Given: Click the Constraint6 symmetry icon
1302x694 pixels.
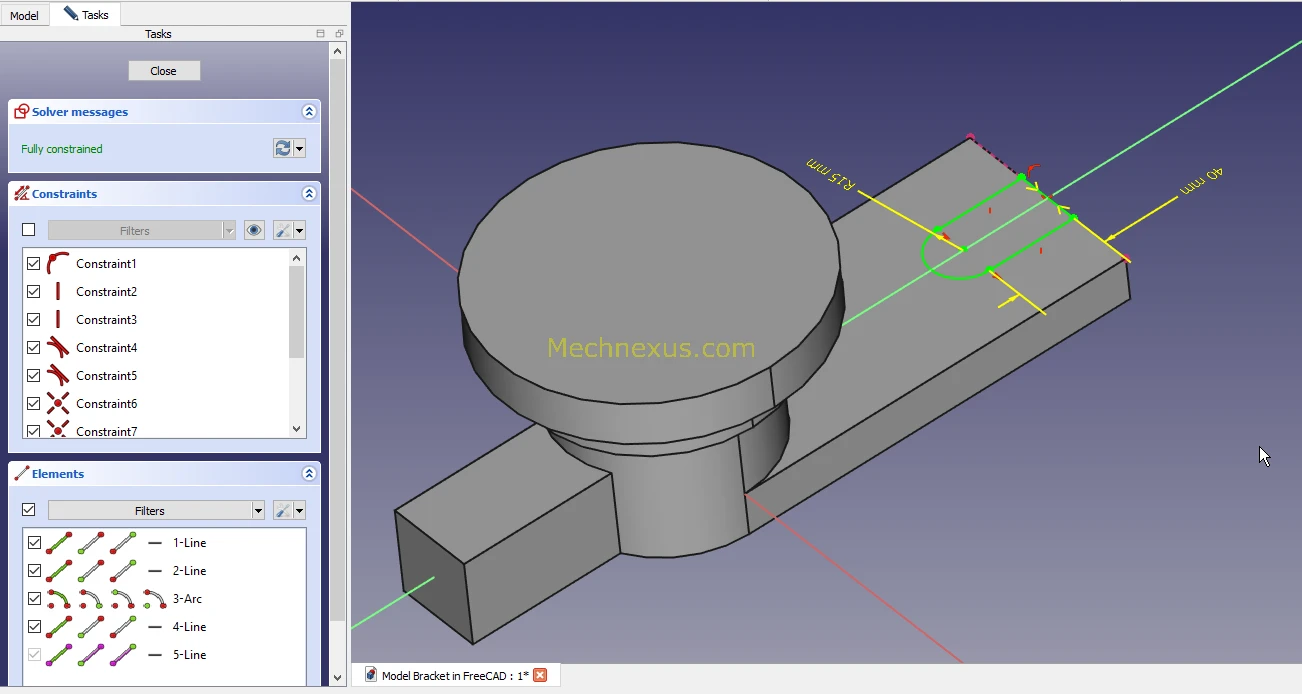Looking at the screenshot, I should tap(58, 404).
